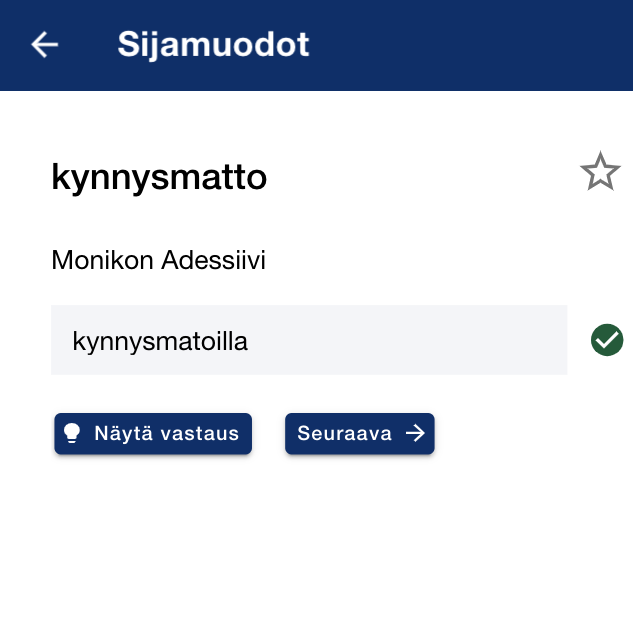Toggle the star outline beside the word

click(600, 172)
